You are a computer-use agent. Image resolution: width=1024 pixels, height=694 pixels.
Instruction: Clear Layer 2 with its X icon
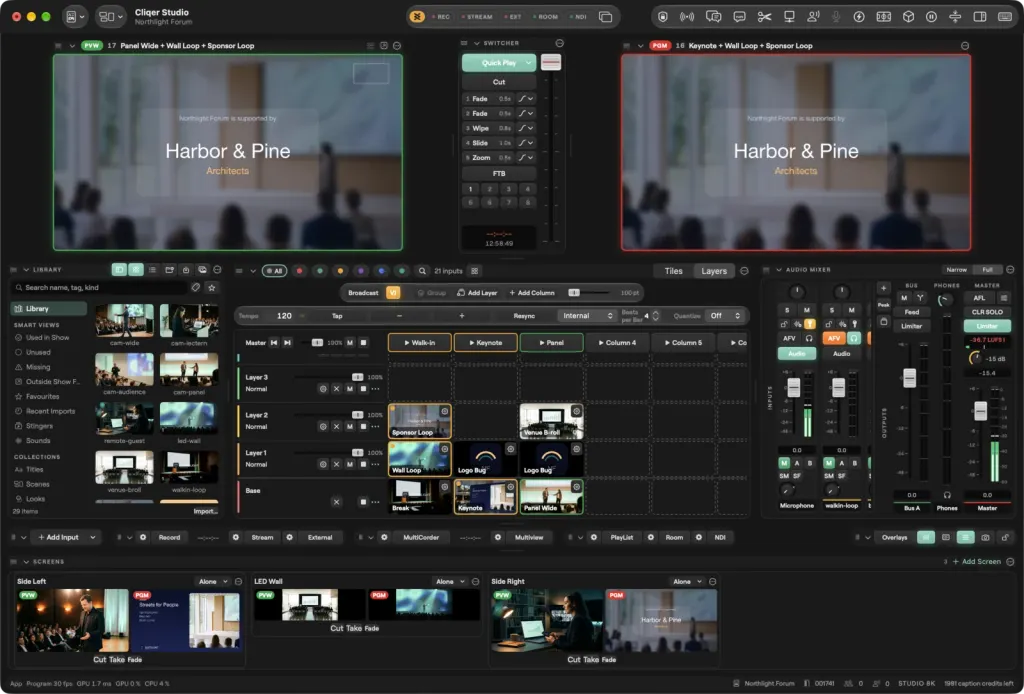336,426
